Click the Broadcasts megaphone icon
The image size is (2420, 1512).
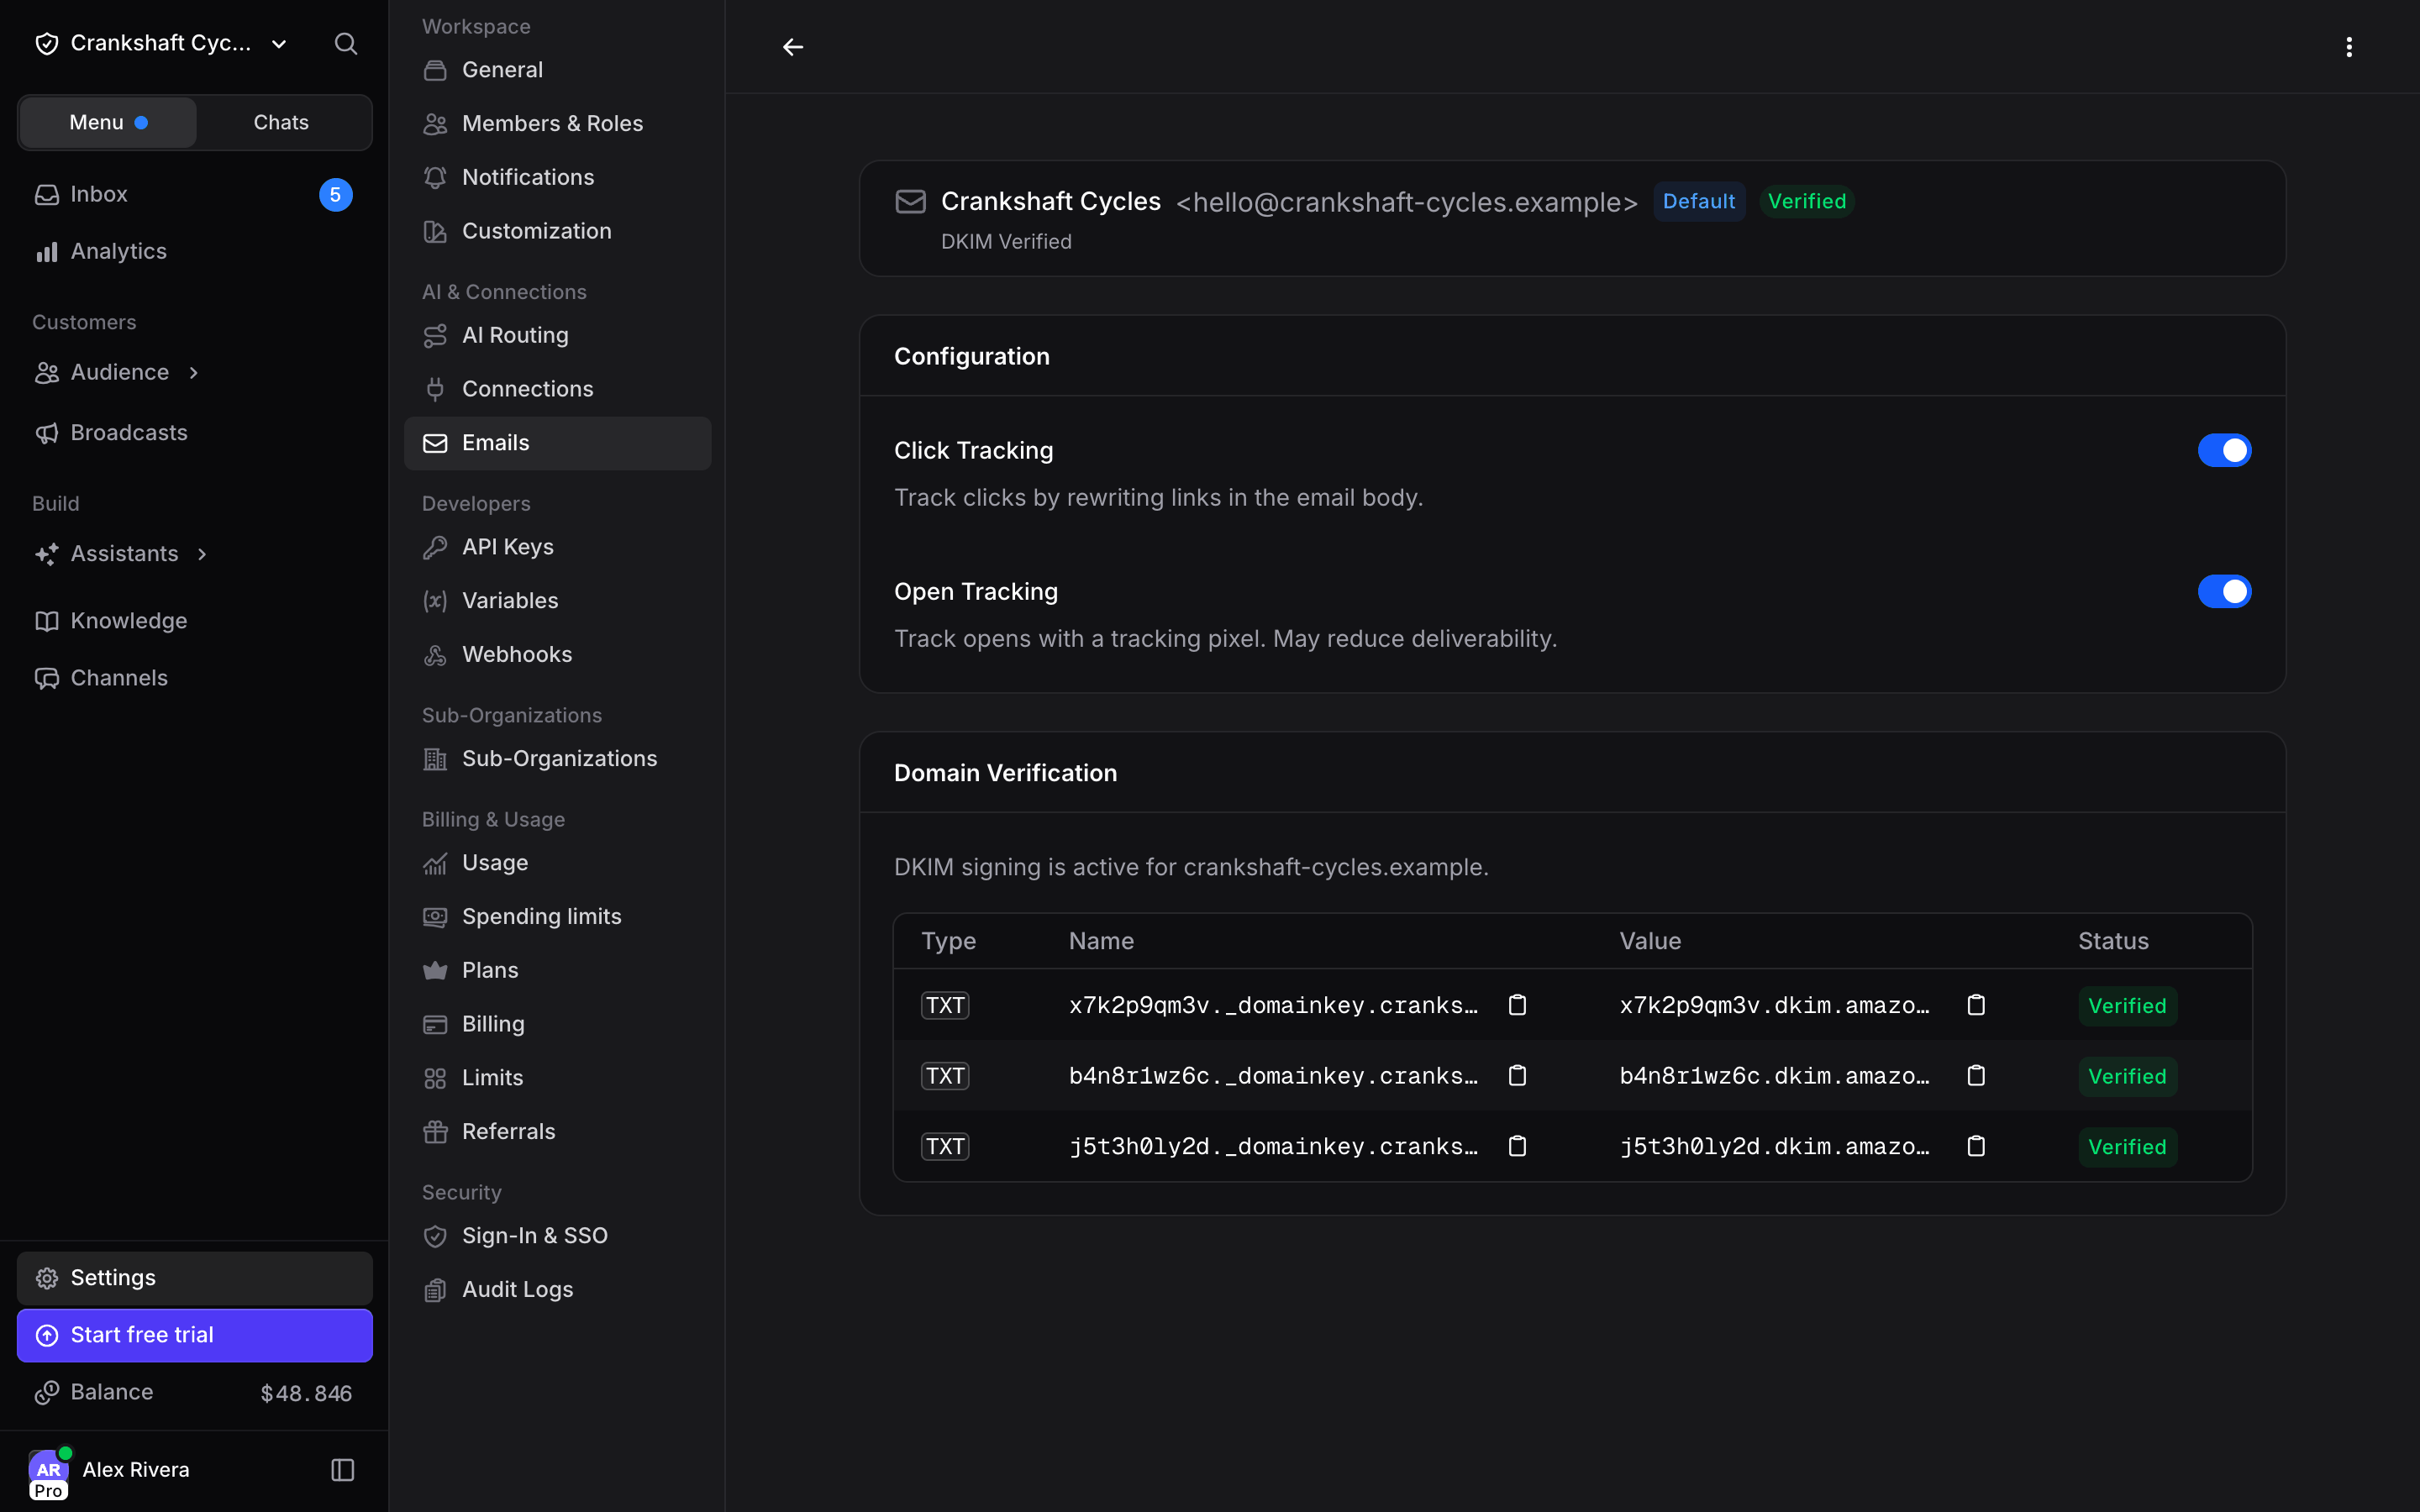coord(47,433)
